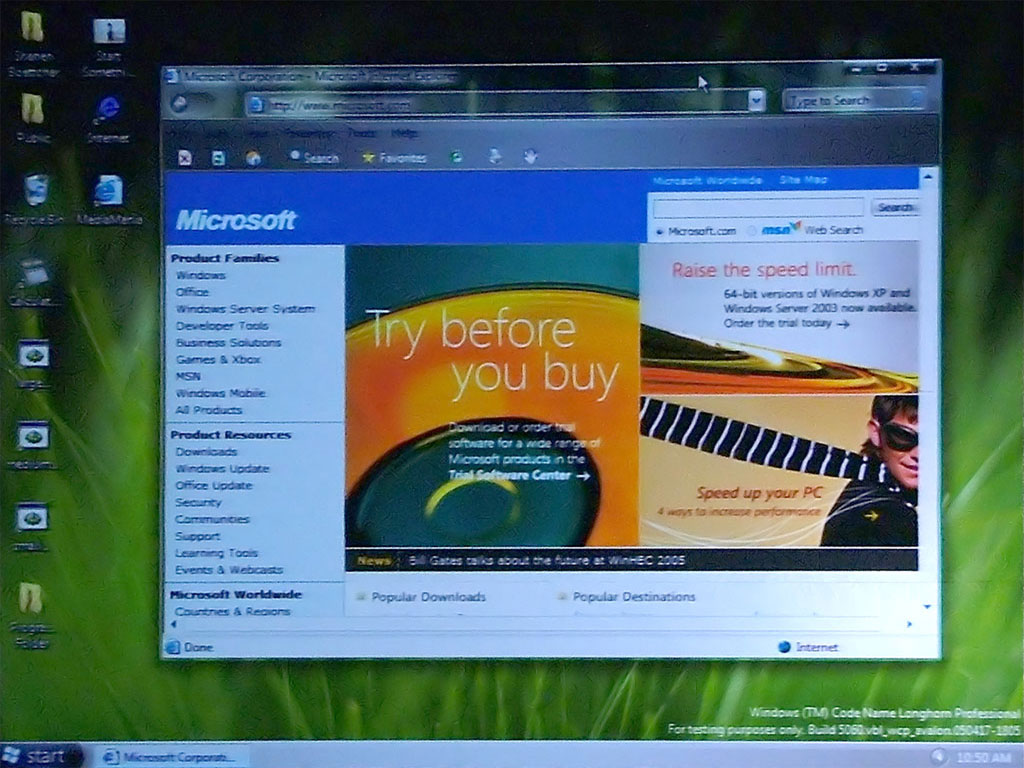Open Search from the browser toolbar
The width and height of the screenshot is (1024, 768).
click(x=314, y=157)
